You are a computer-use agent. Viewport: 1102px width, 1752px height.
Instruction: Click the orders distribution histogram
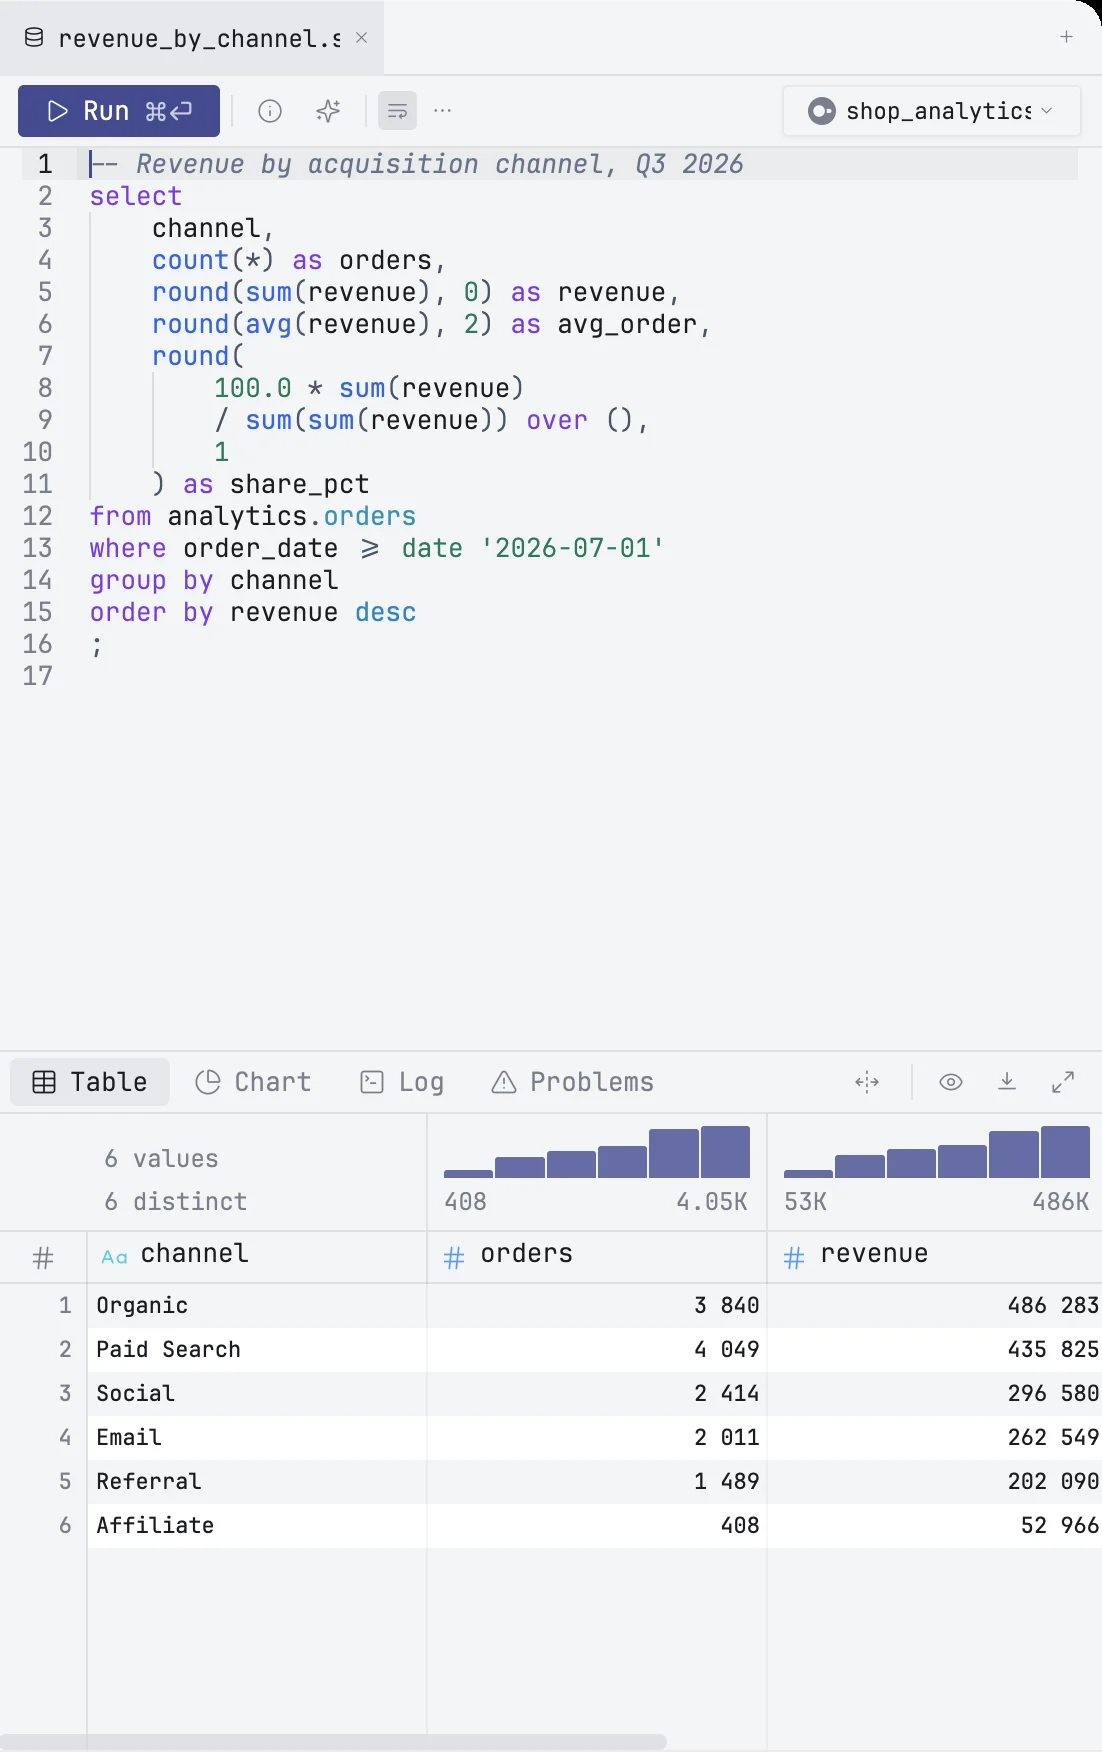(x=597, y=1152)
